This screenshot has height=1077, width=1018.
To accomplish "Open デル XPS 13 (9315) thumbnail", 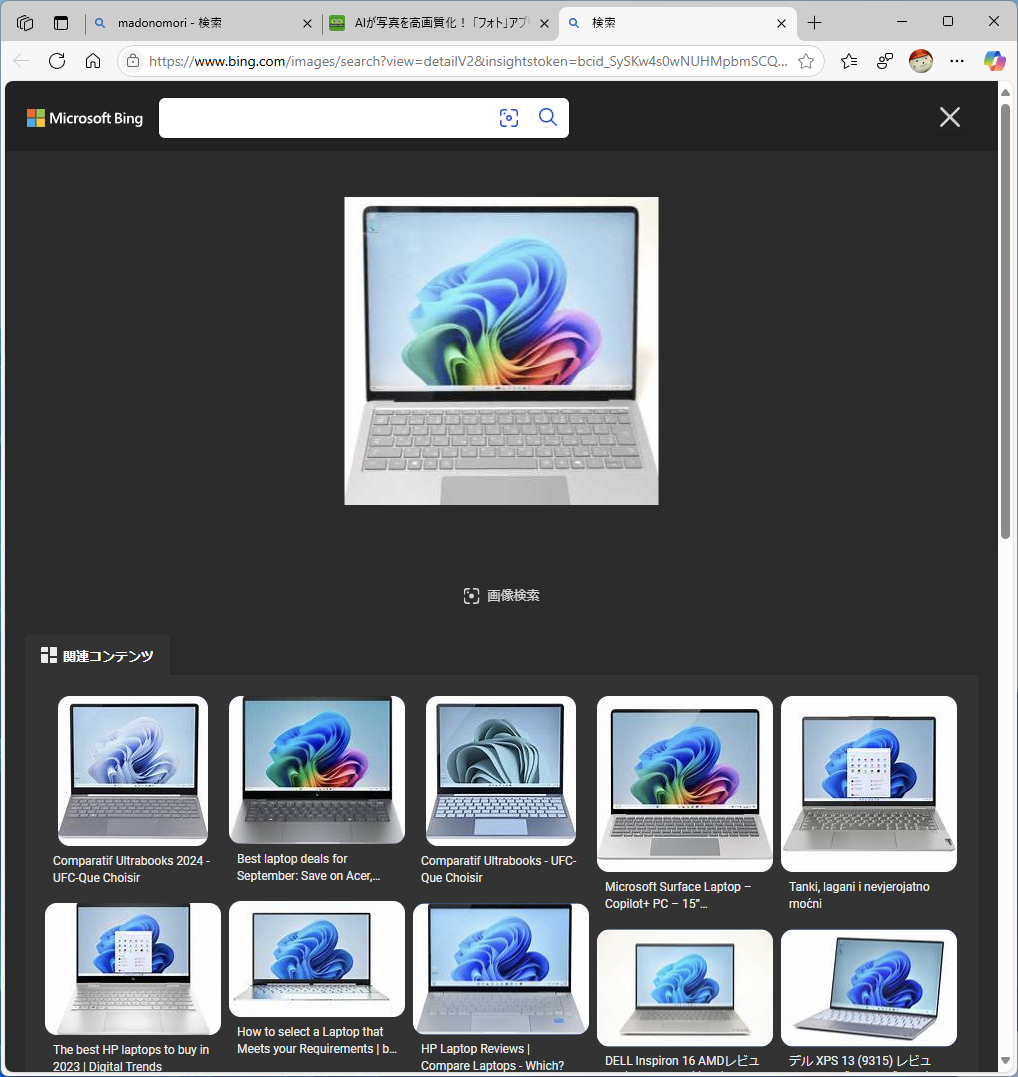I will pyautogui.click(x=869, y=988).
